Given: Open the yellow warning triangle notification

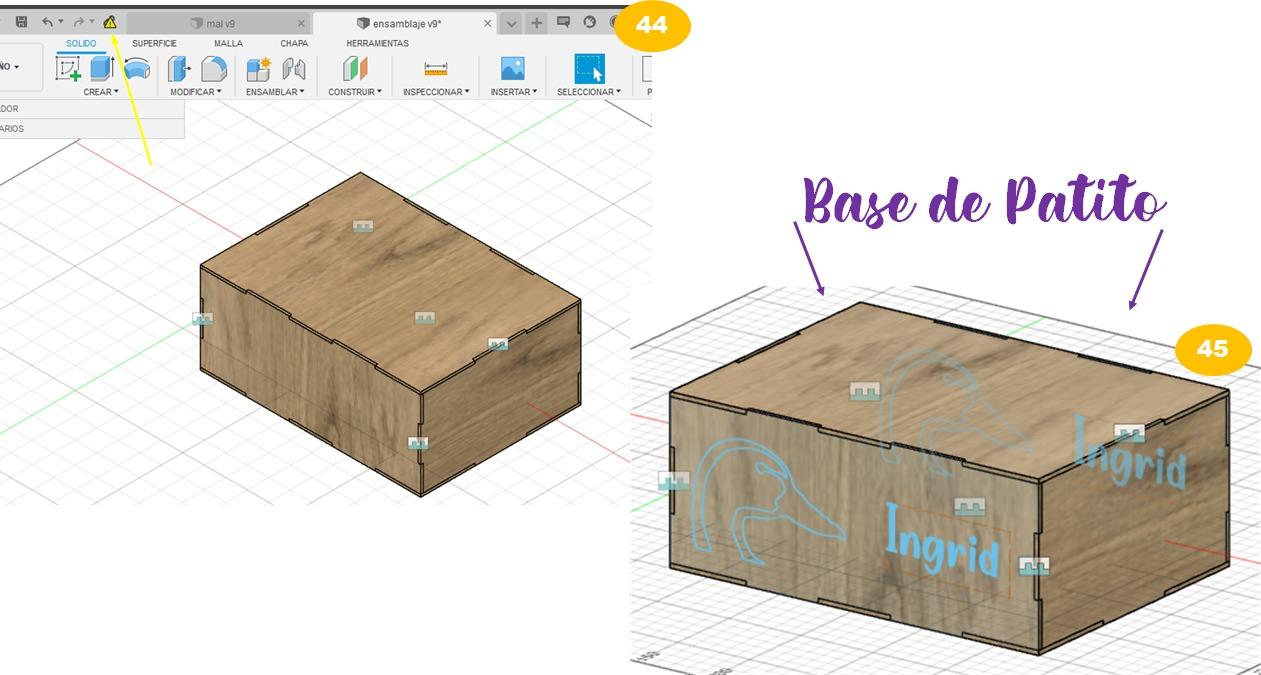Looking at the screenshot, I should click(110, 22).
